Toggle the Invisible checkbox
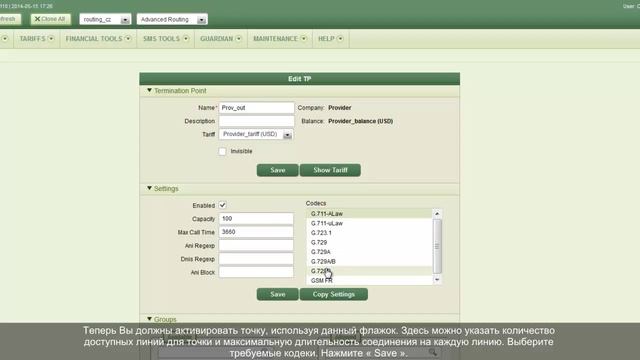 [x=222, y=151]
